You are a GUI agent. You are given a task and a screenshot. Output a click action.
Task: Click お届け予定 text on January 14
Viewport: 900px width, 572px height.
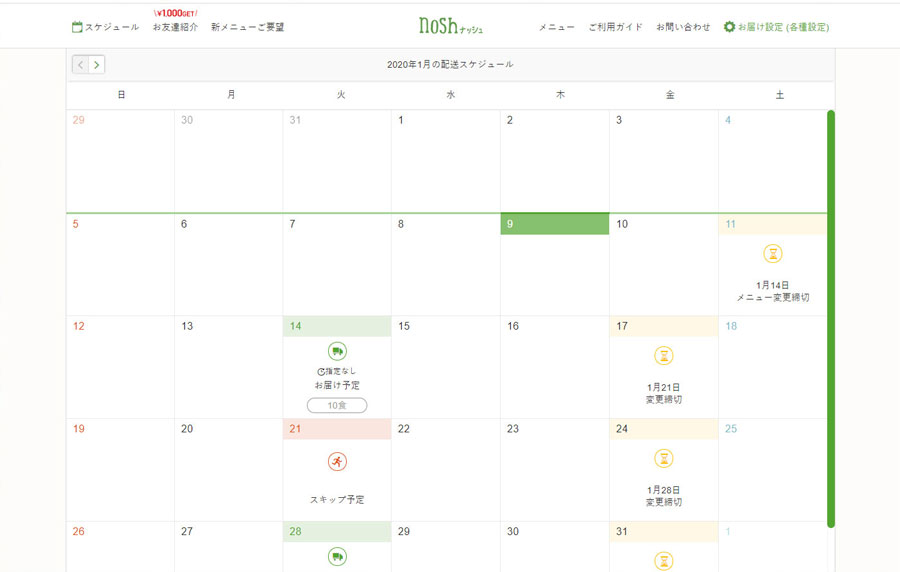(337, 386)
